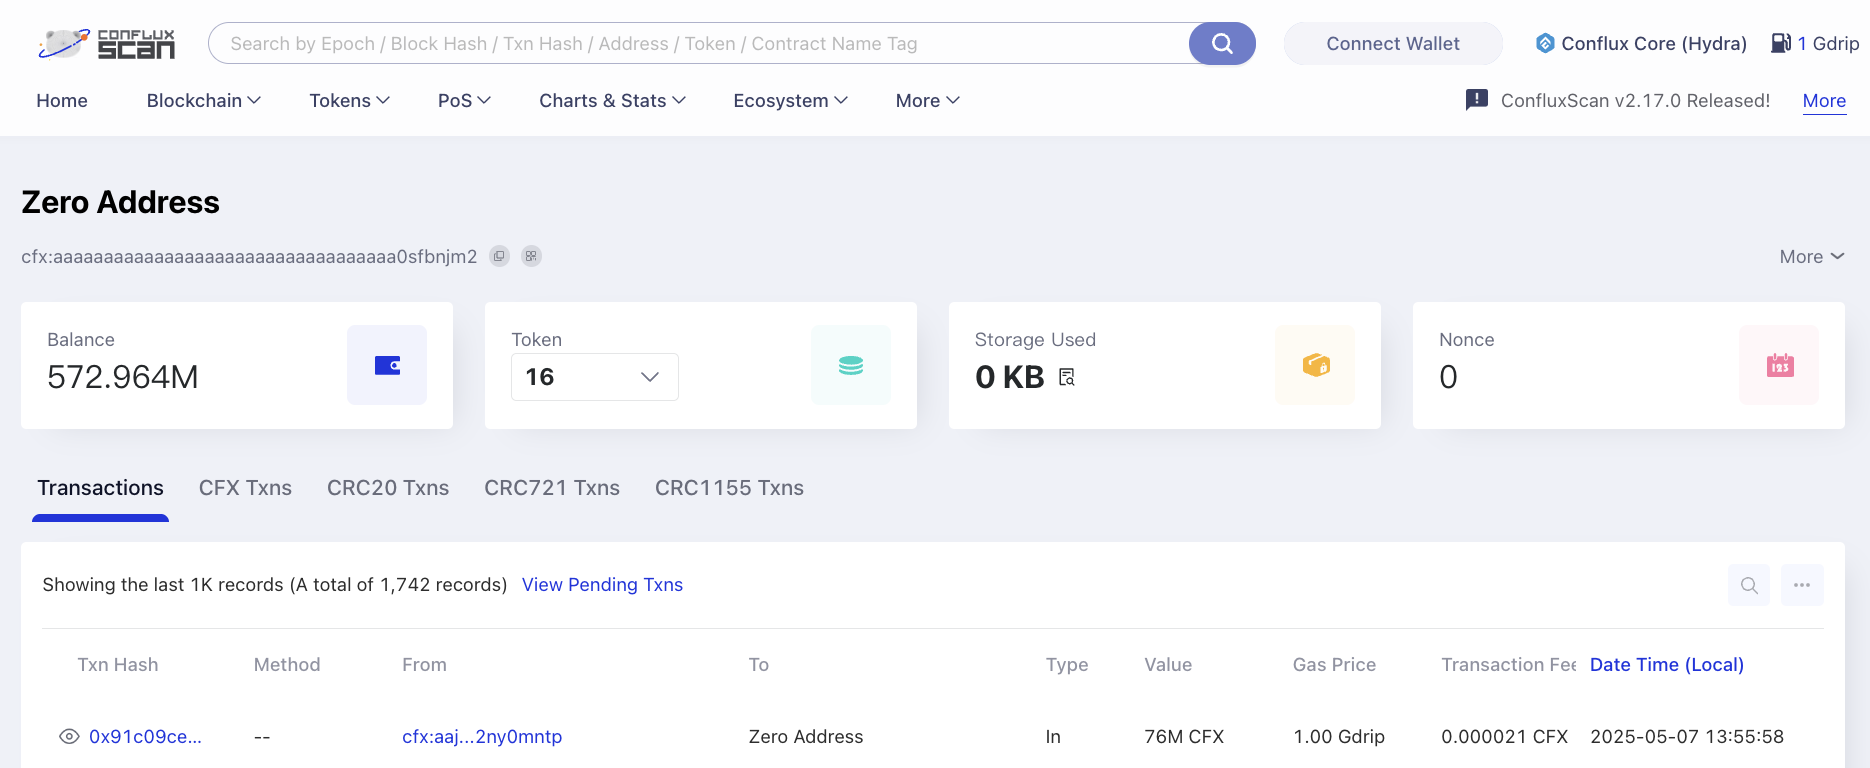This screenshot has width=1870, height=768.
Task: Click the Zero Address recipient cell
Action: tap(806, 737)
